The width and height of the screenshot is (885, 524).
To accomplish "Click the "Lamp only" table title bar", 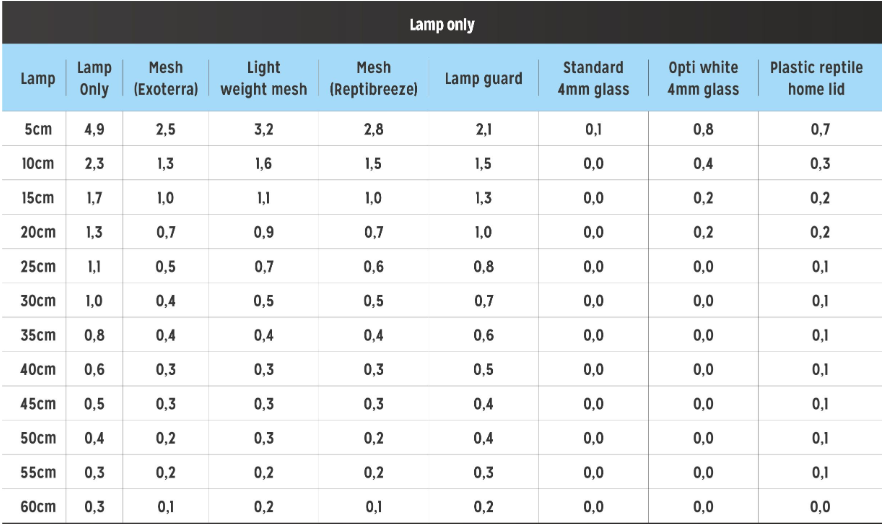I will click(442, 25).
